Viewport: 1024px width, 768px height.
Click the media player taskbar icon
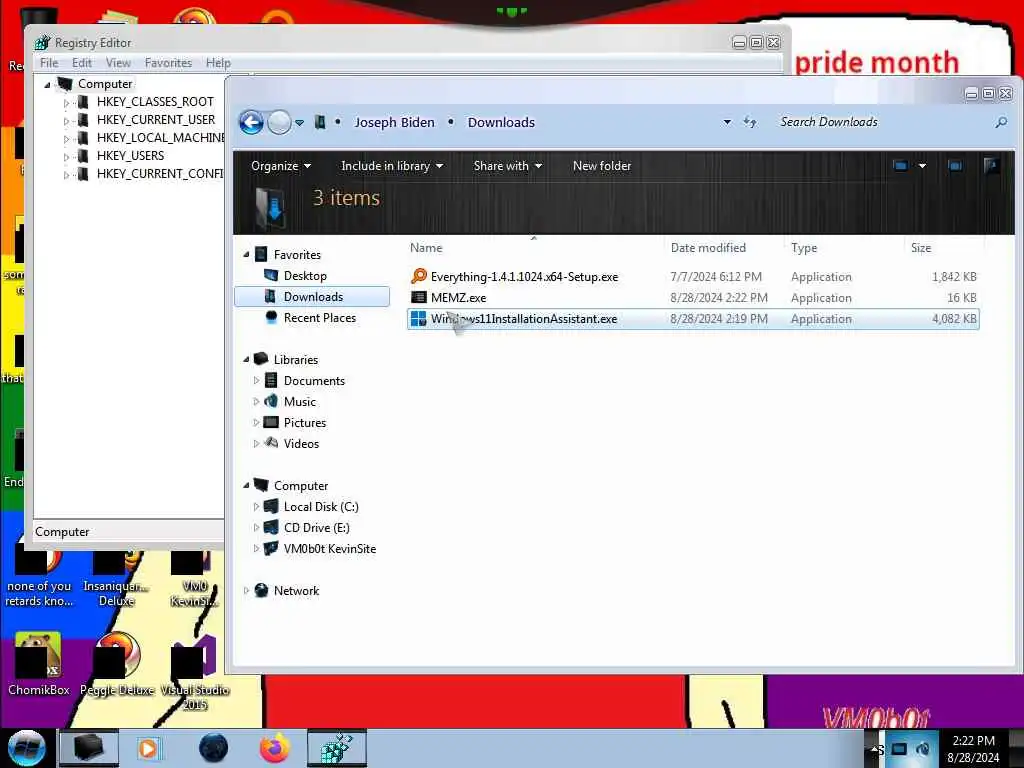click(149, 748)
